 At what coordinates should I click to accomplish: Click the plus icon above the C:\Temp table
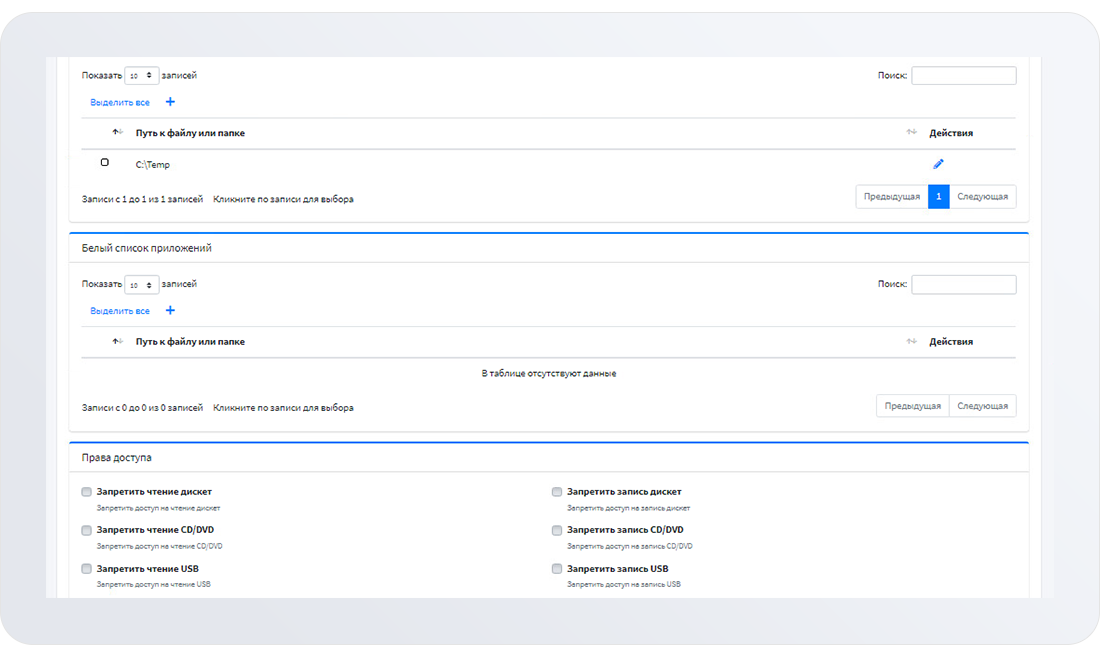tap(170, 102)
